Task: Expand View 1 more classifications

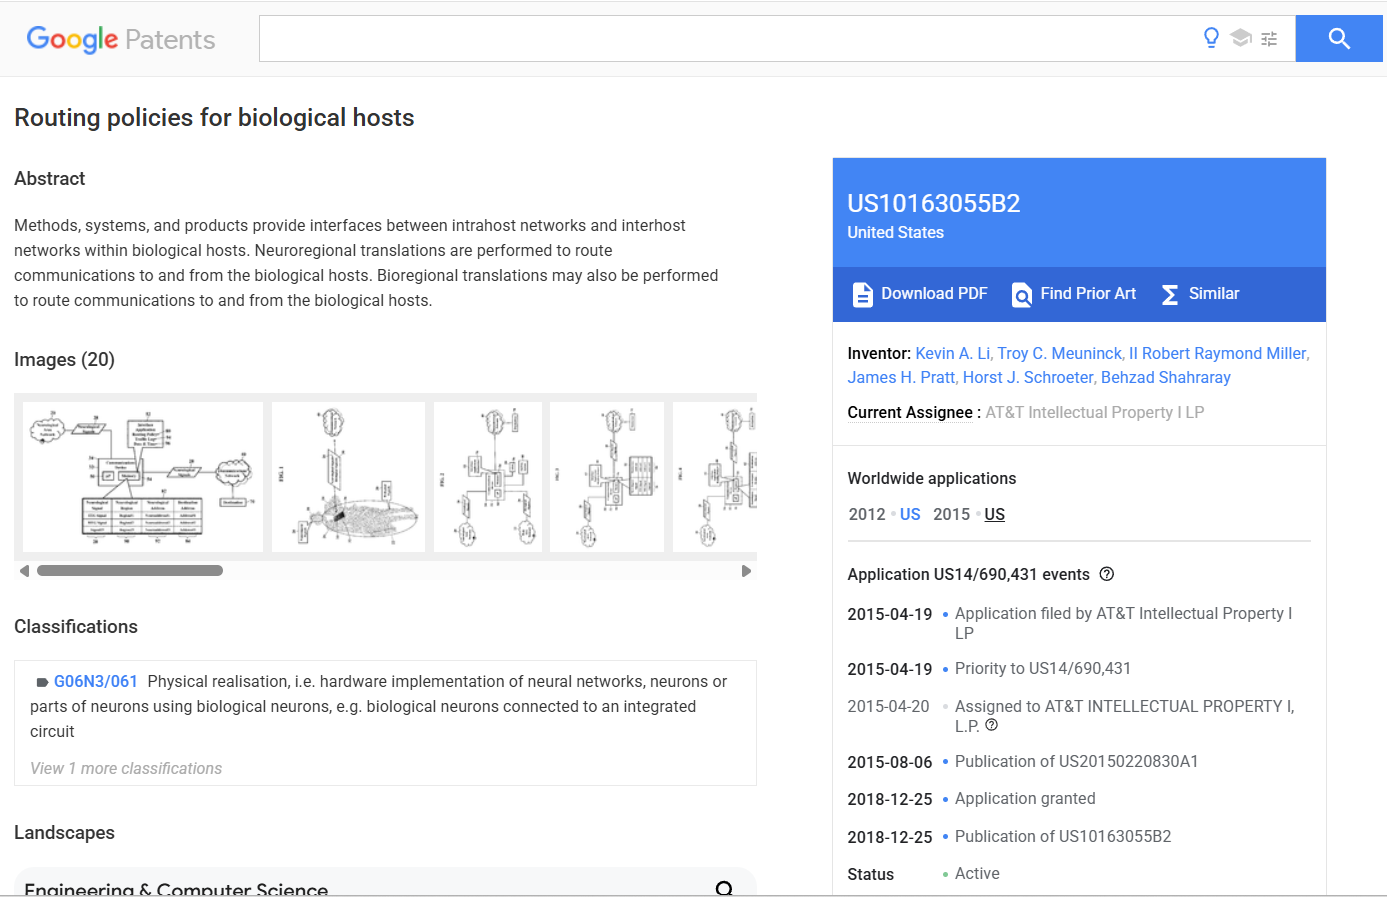Action: (x=126, y=768)
